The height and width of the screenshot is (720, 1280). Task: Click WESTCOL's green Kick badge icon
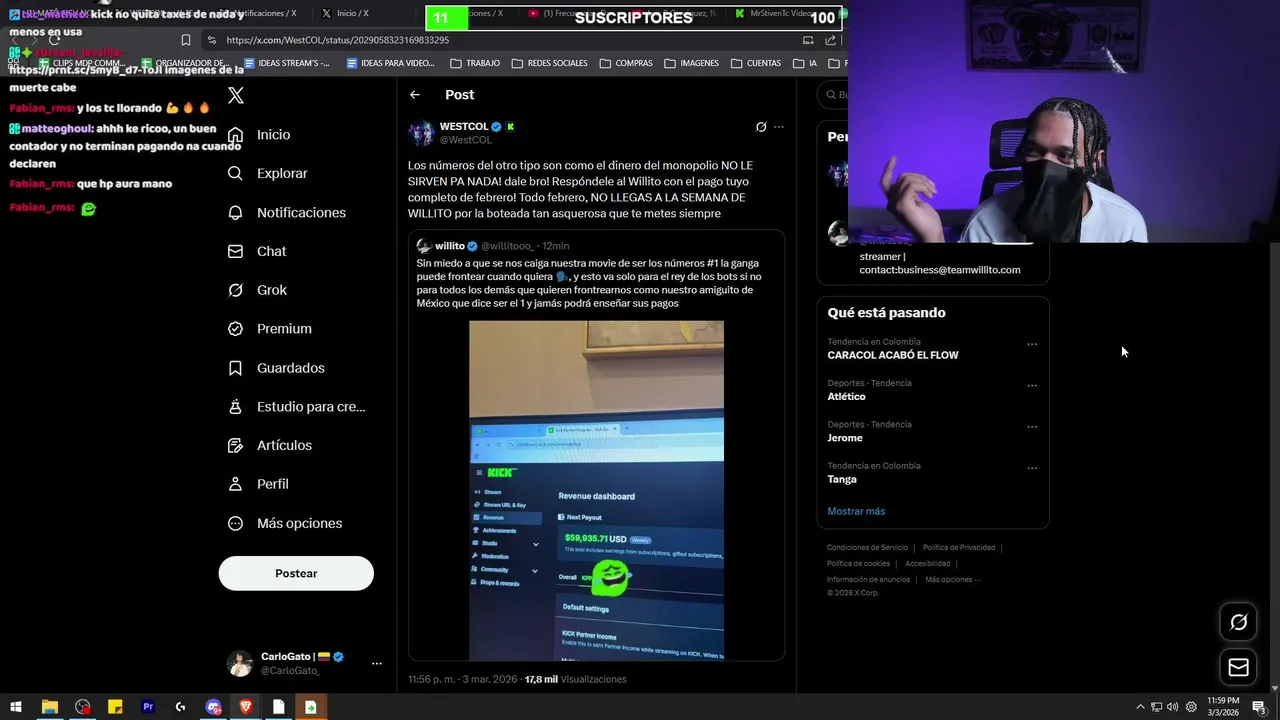pos(510,127)
